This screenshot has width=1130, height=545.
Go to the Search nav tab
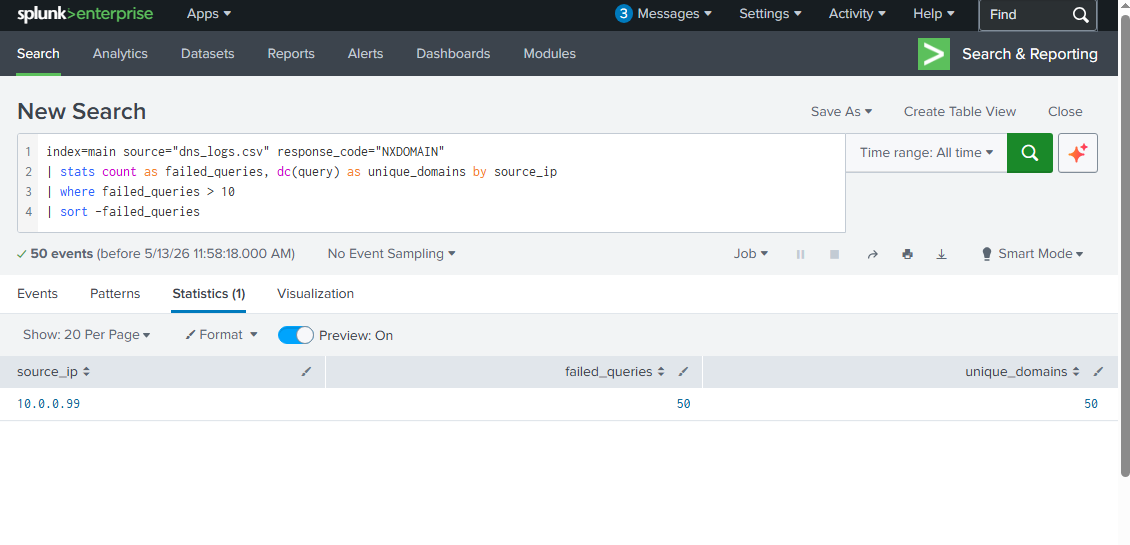(38, 54)
